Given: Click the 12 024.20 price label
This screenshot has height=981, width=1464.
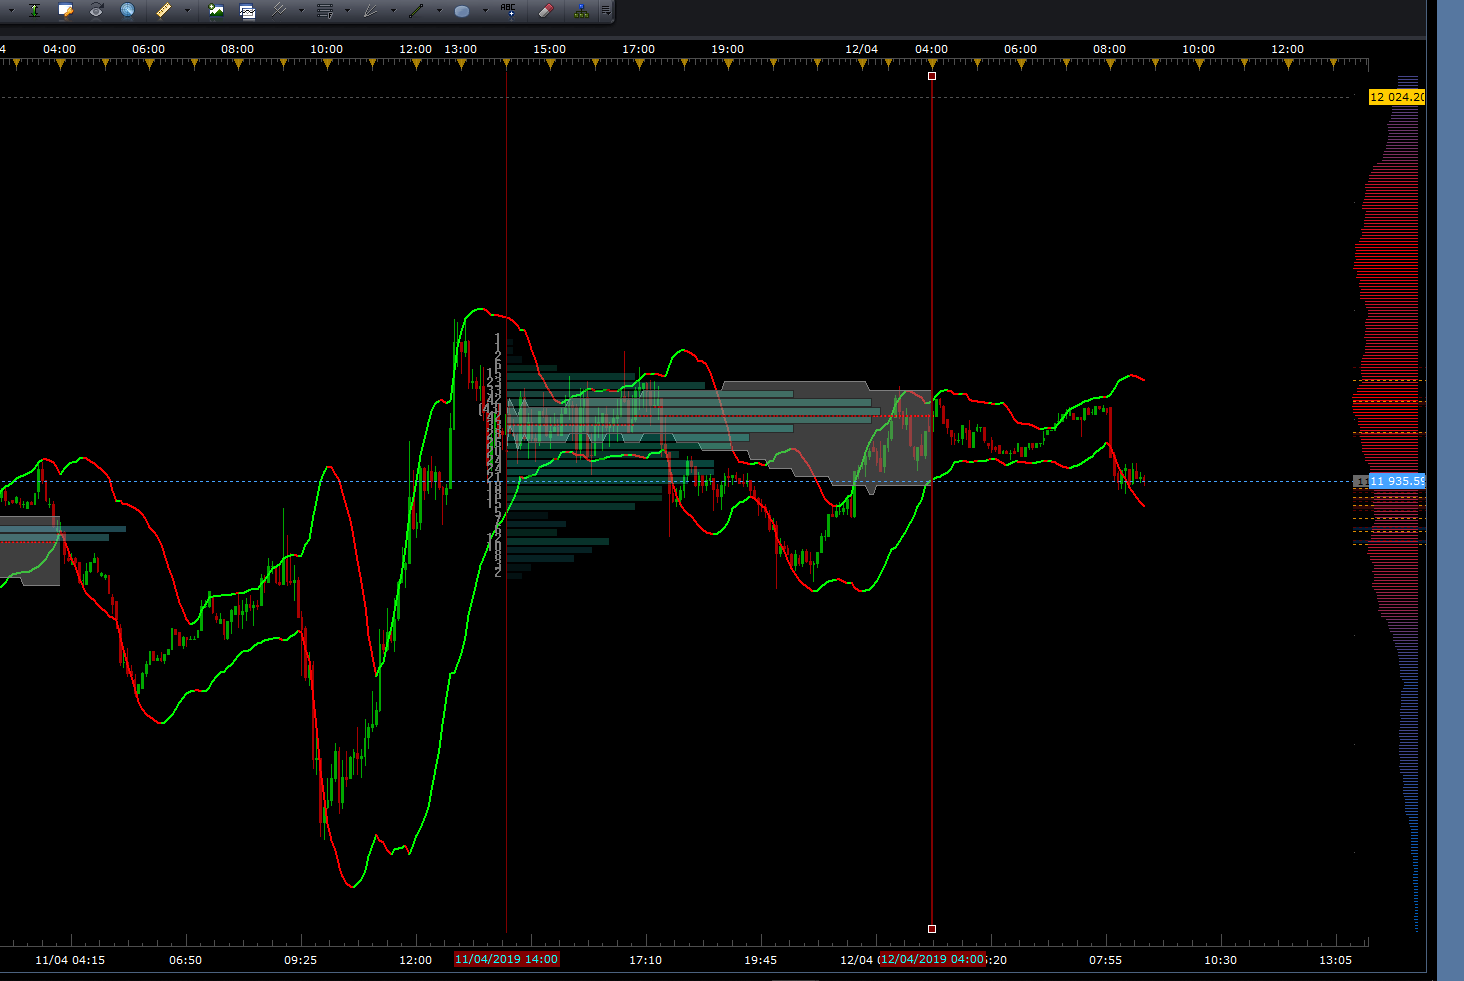Looking at the screenshot, I should click(1397, 97).
